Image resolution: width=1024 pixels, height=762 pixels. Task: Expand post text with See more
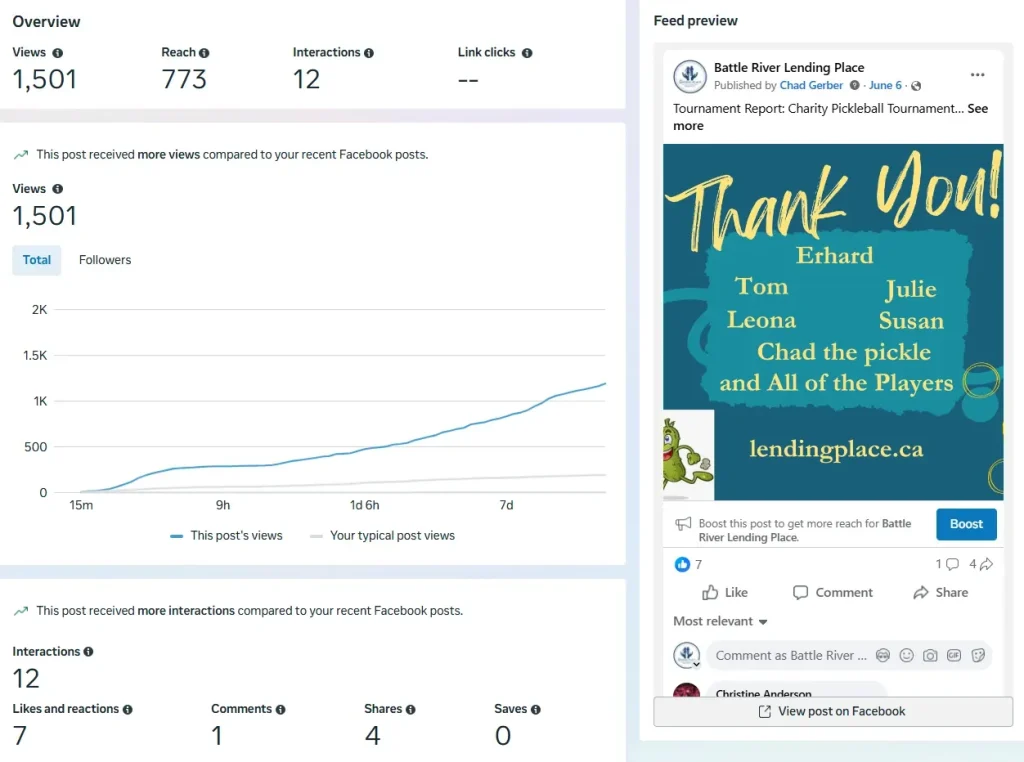[x=977, y=109]
